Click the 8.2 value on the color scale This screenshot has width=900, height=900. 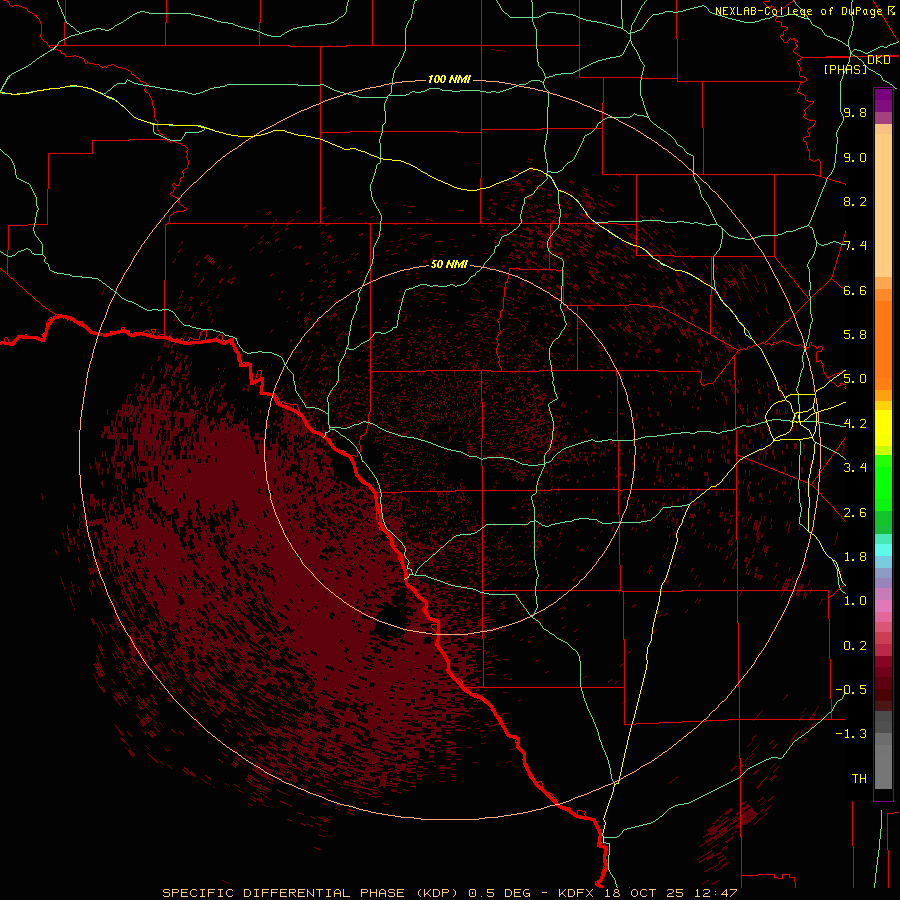[x=855, y=201]
